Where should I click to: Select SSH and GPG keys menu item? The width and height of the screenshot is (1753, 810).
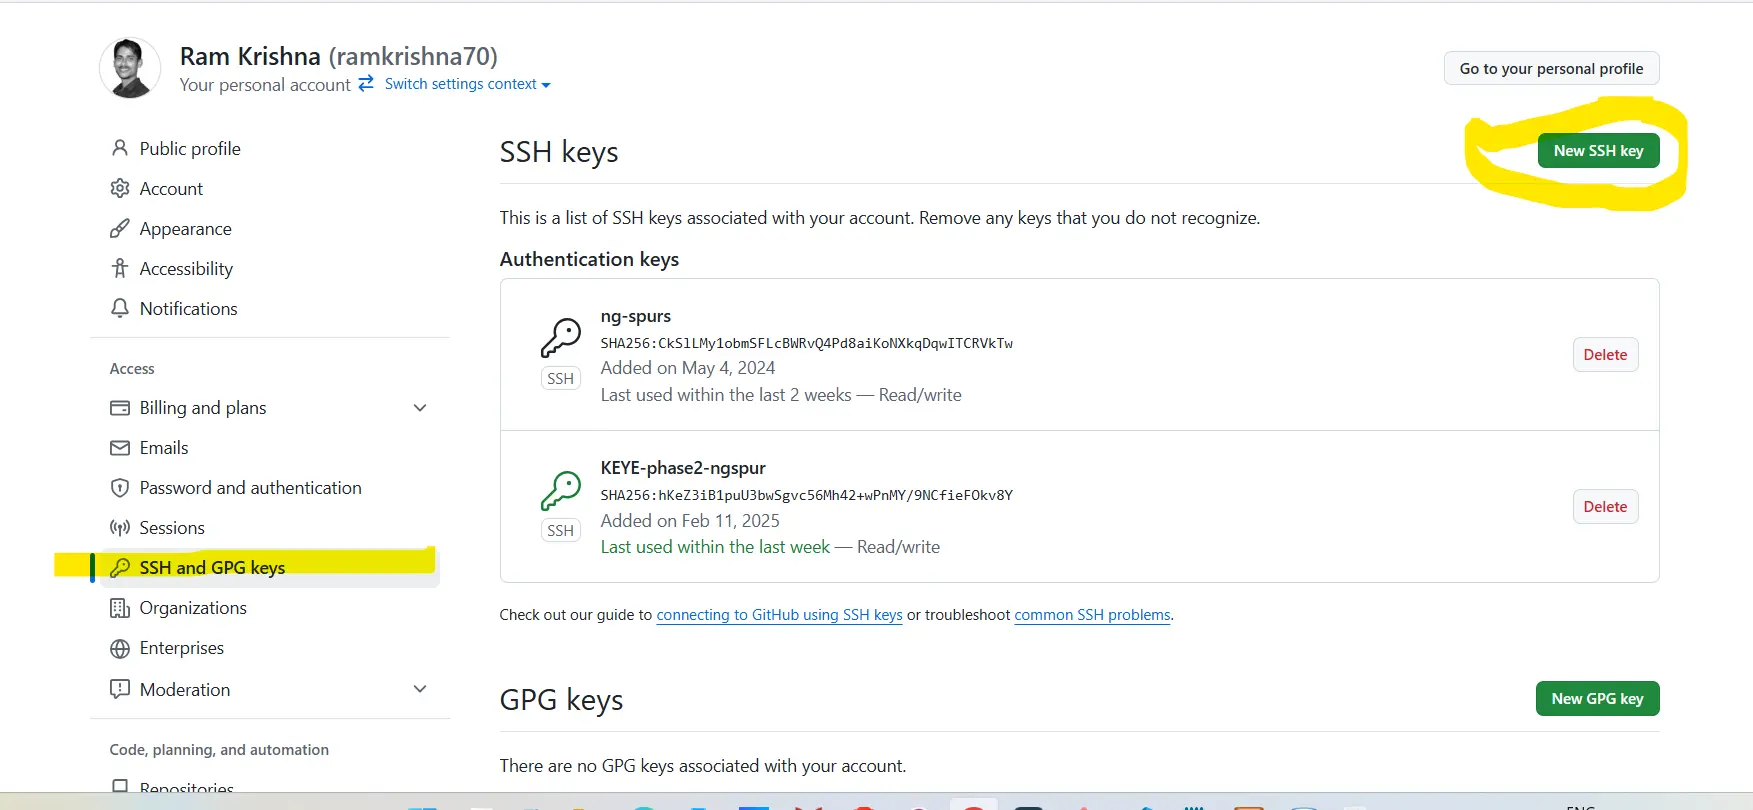[212, 568]
